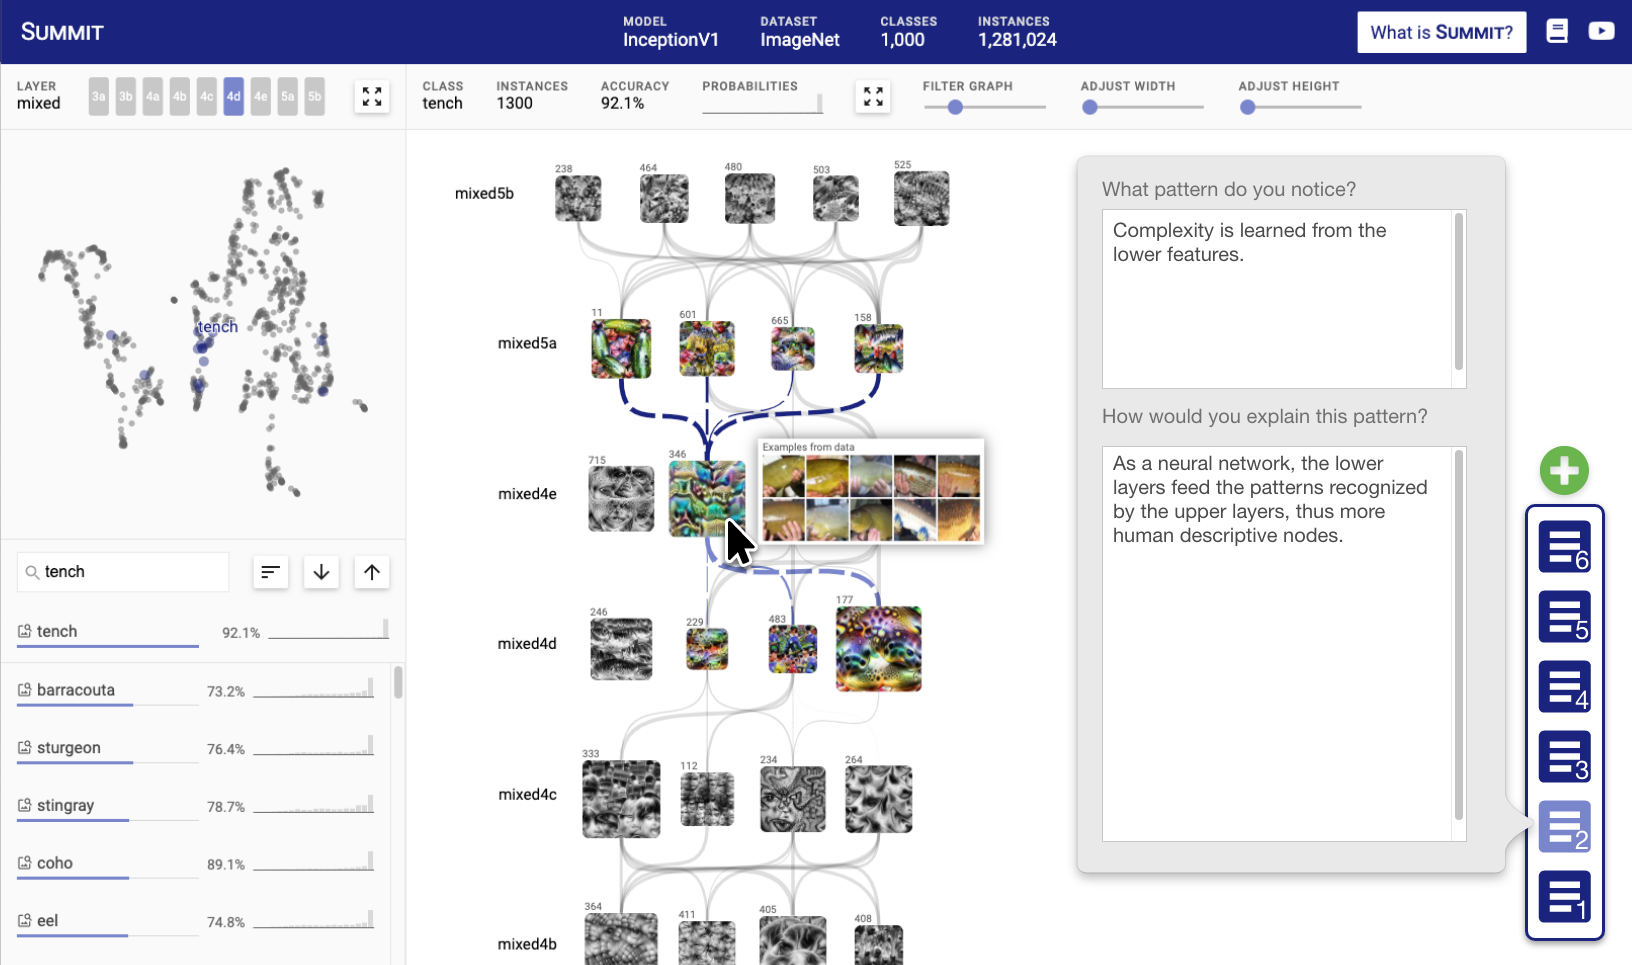Select mixed5b channel 480 thumbnail
This screenshot has height=965, width=1632.
click(x=750, y=198)
